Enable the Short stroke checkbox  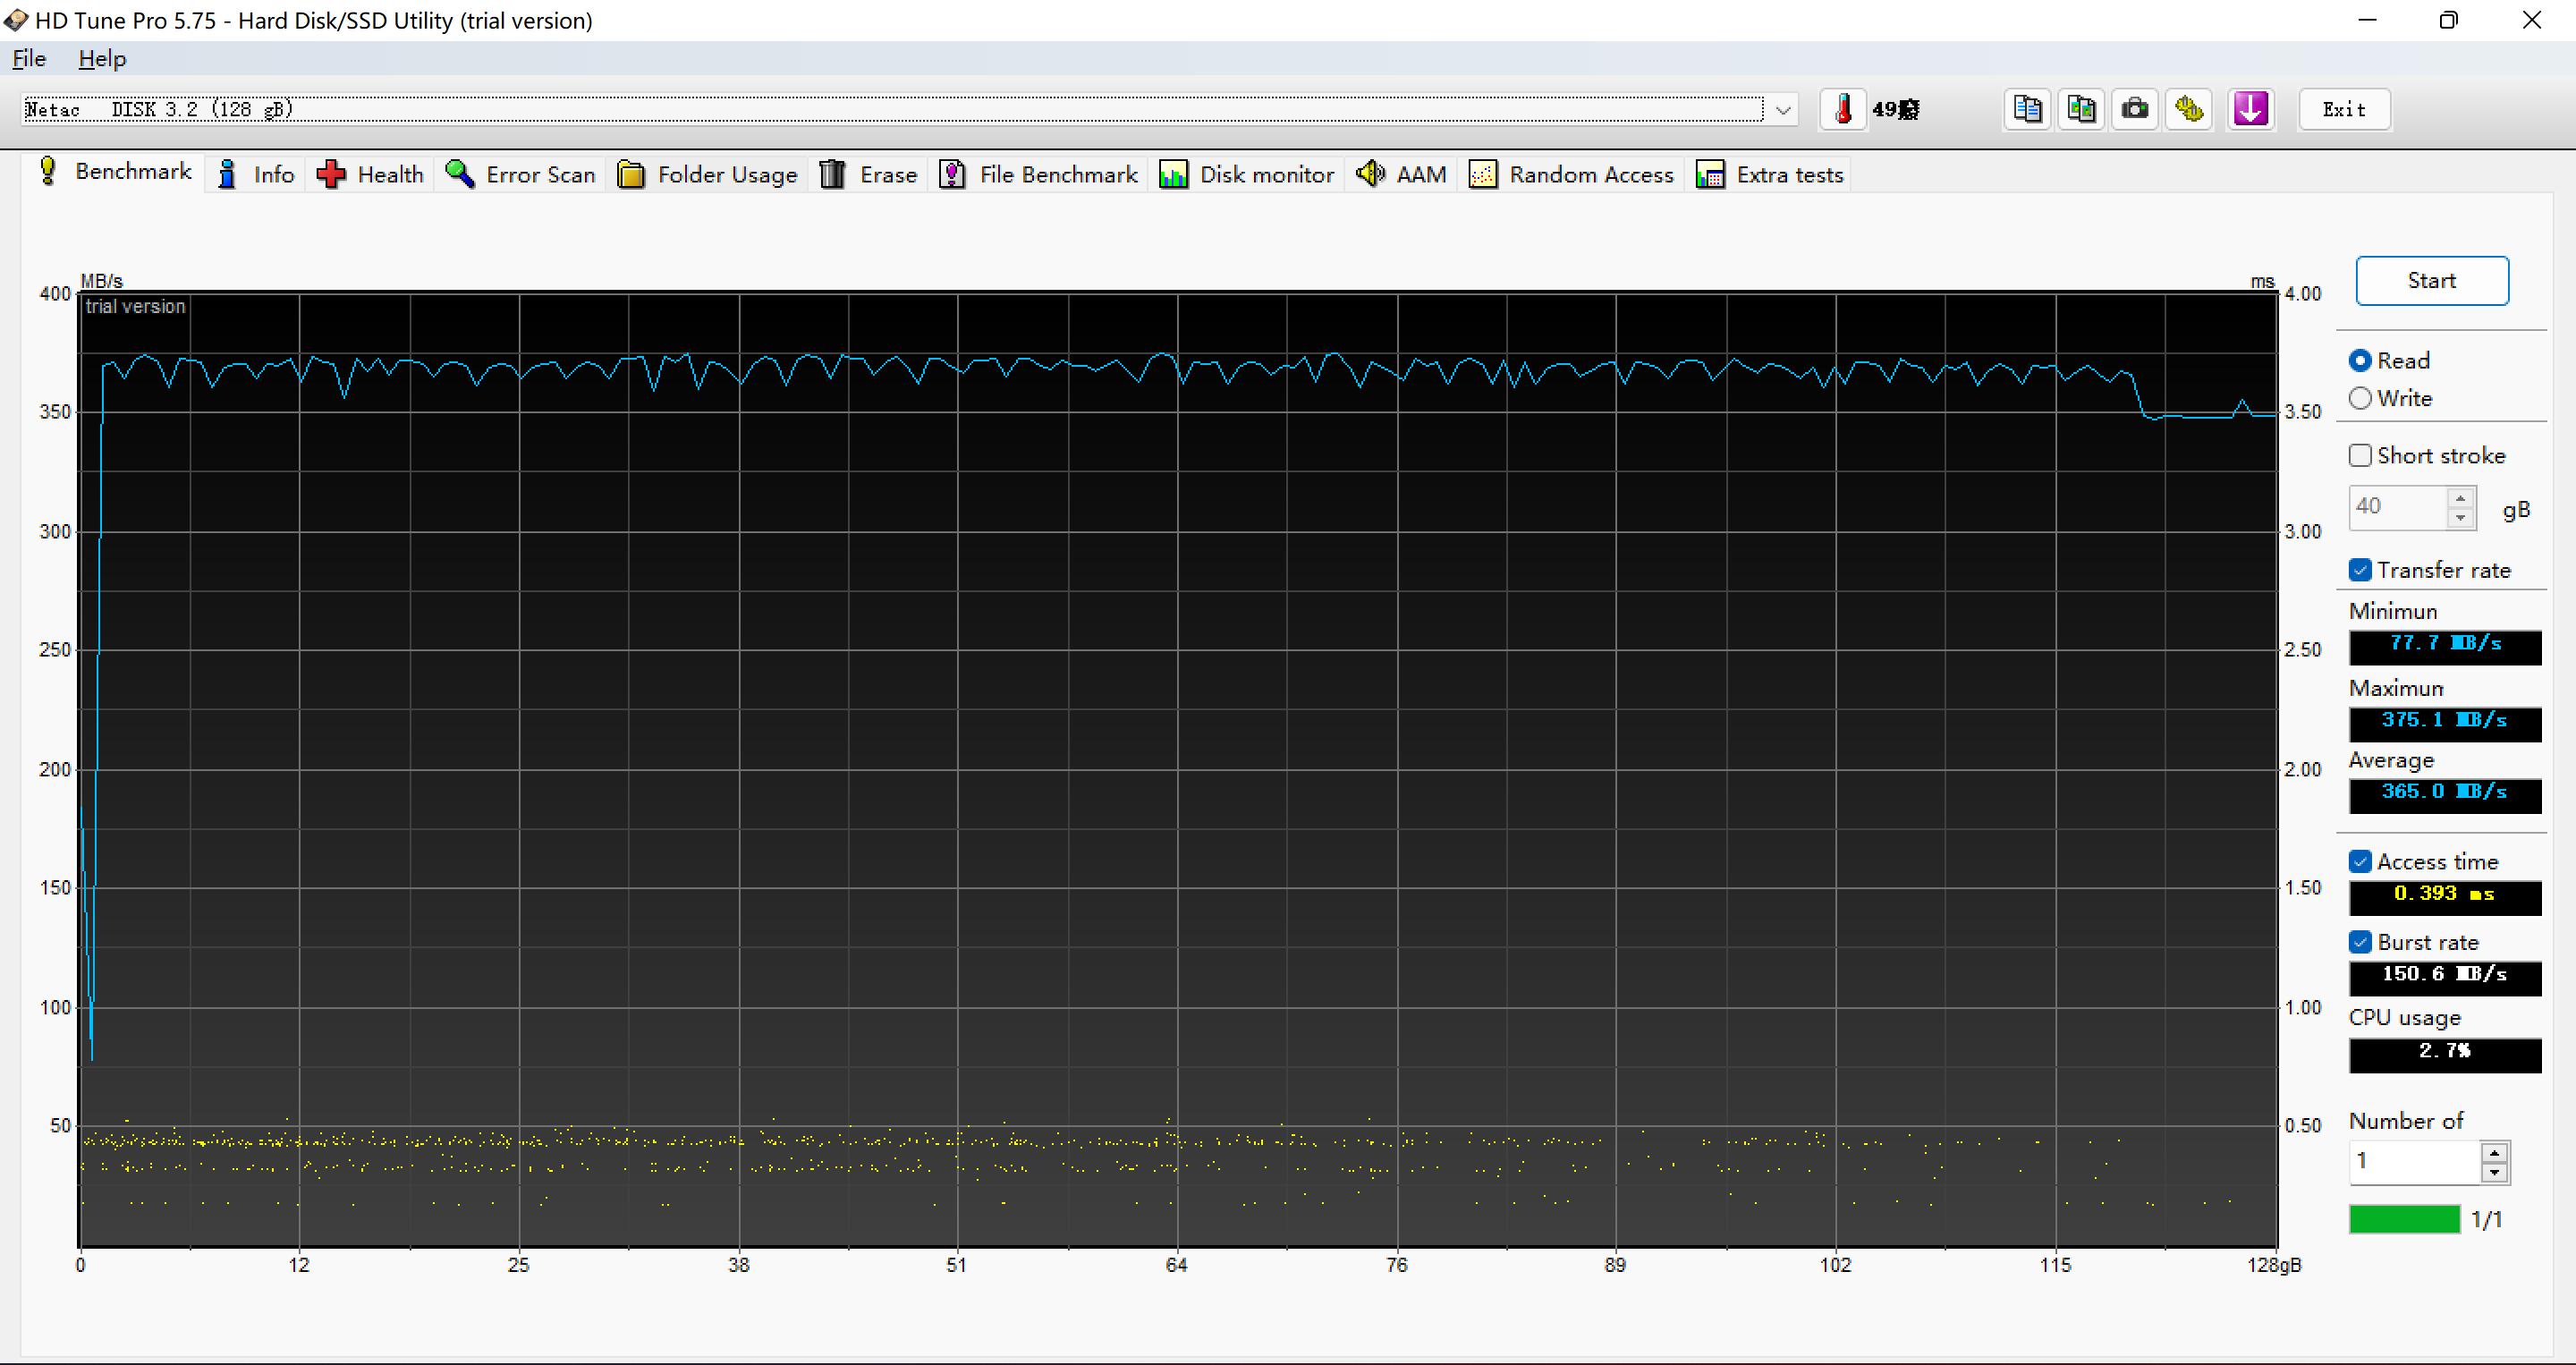[x=2361, y=456]
